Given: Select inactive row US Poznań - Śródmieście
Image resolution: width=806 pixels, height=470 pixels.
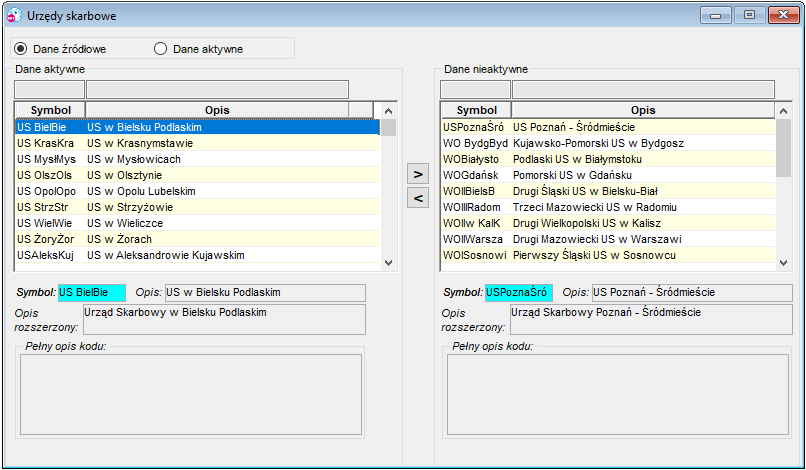Looking at the screenshot, I should 609,127.
